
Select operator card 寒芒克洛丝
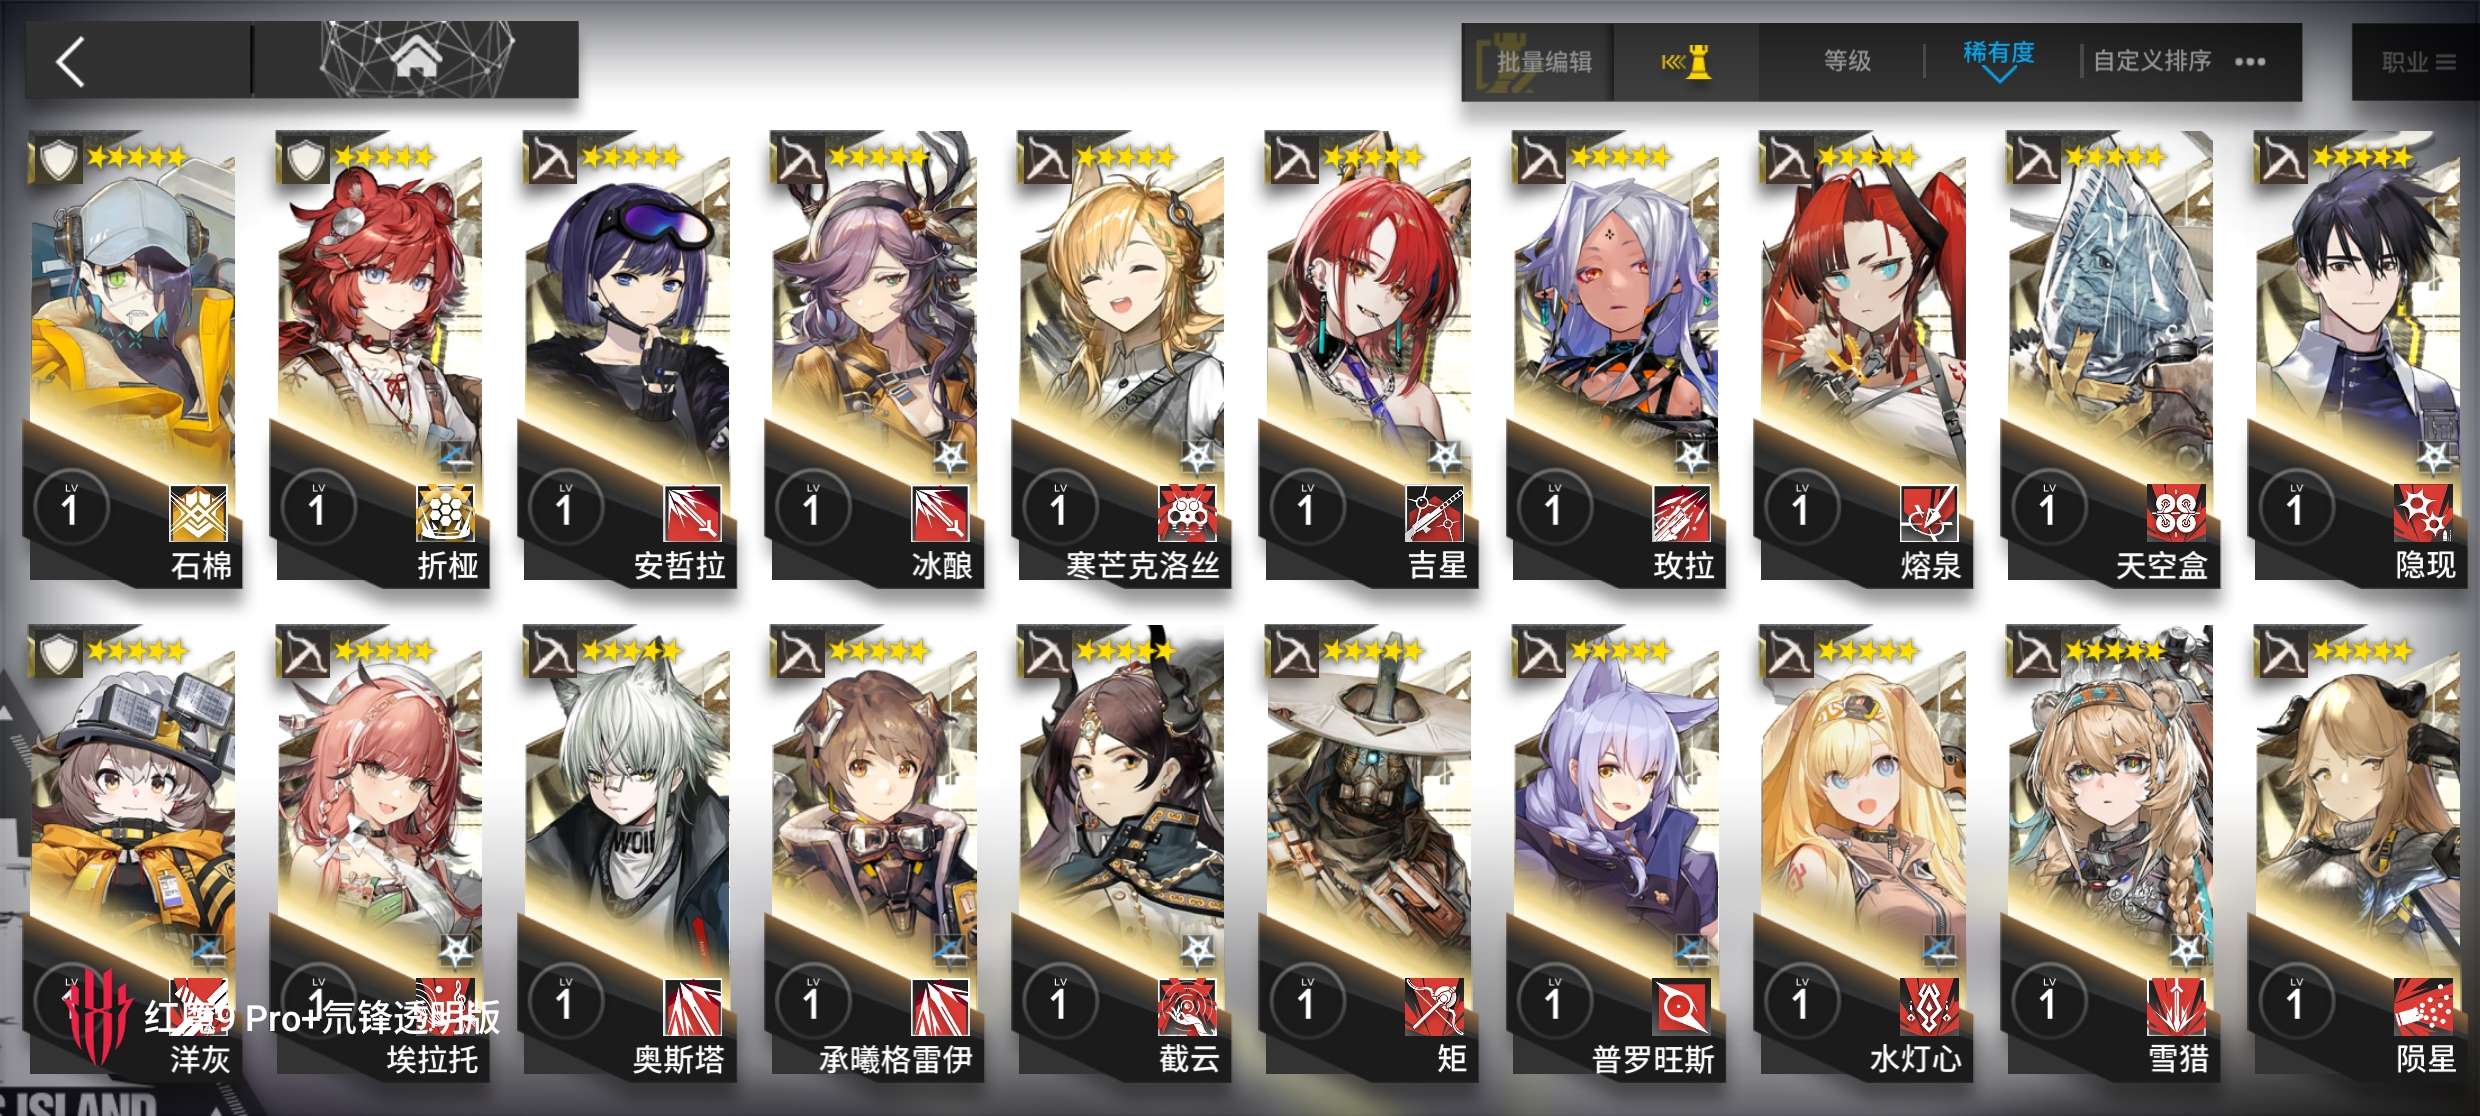pos(1122,356)
